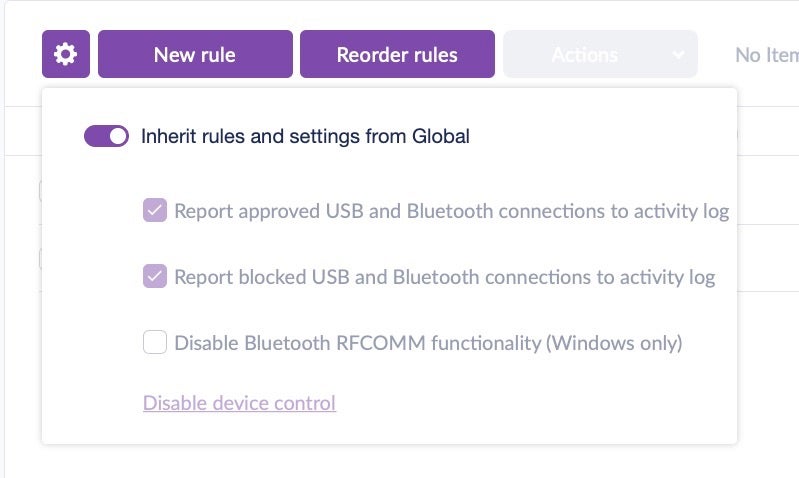Click the white knob of Inherit switch
799x478 pixels.
point(118,136)
